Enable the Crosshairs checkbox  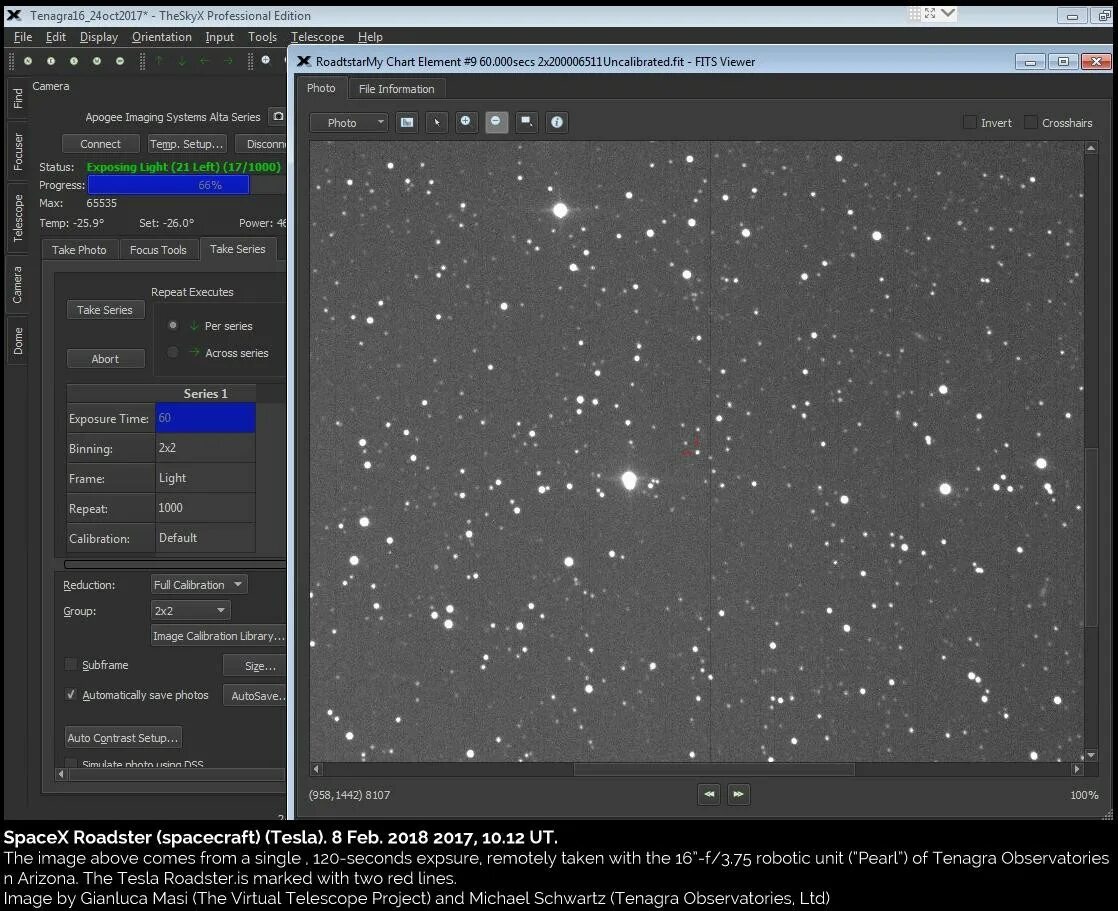point(1030,123)
